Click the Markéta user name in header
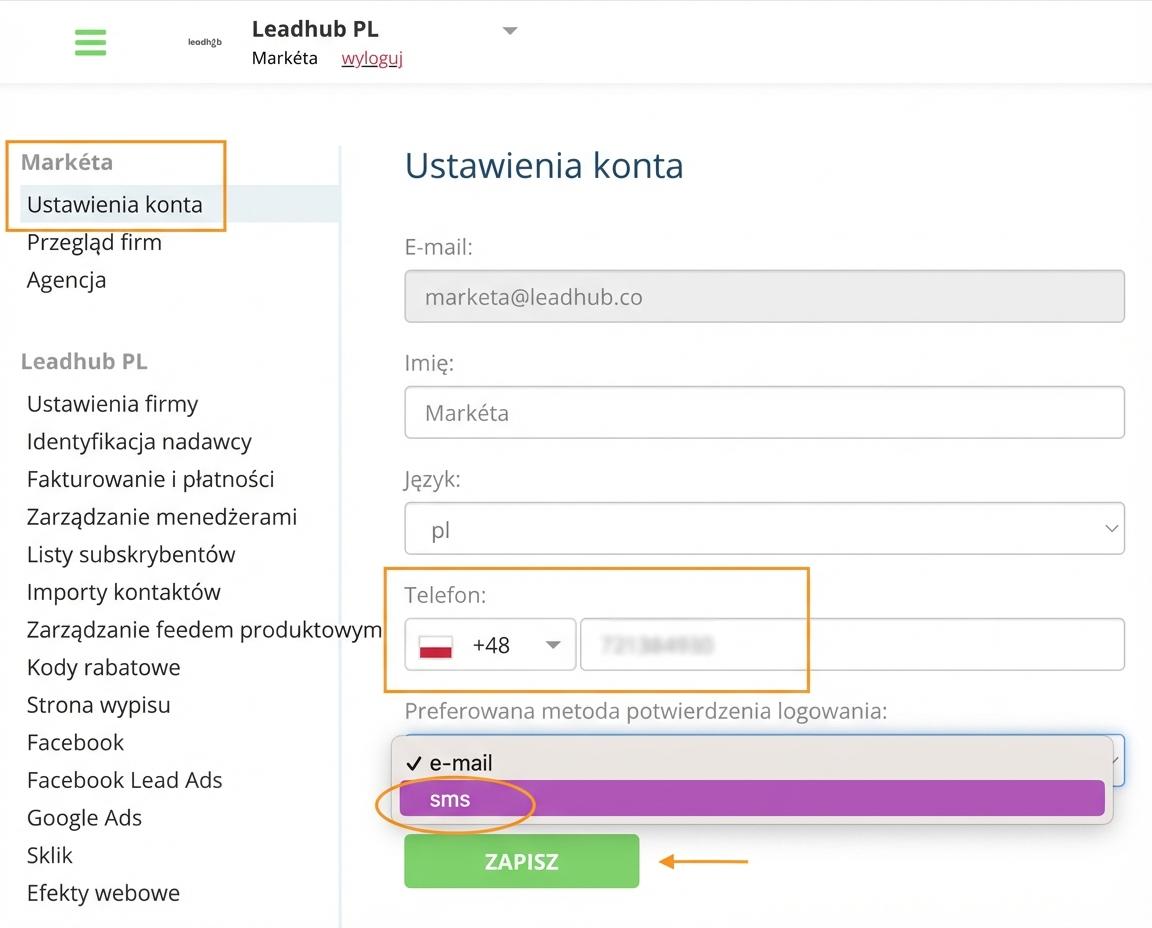The image size is (1152, 928). click(x=284, y=58)
